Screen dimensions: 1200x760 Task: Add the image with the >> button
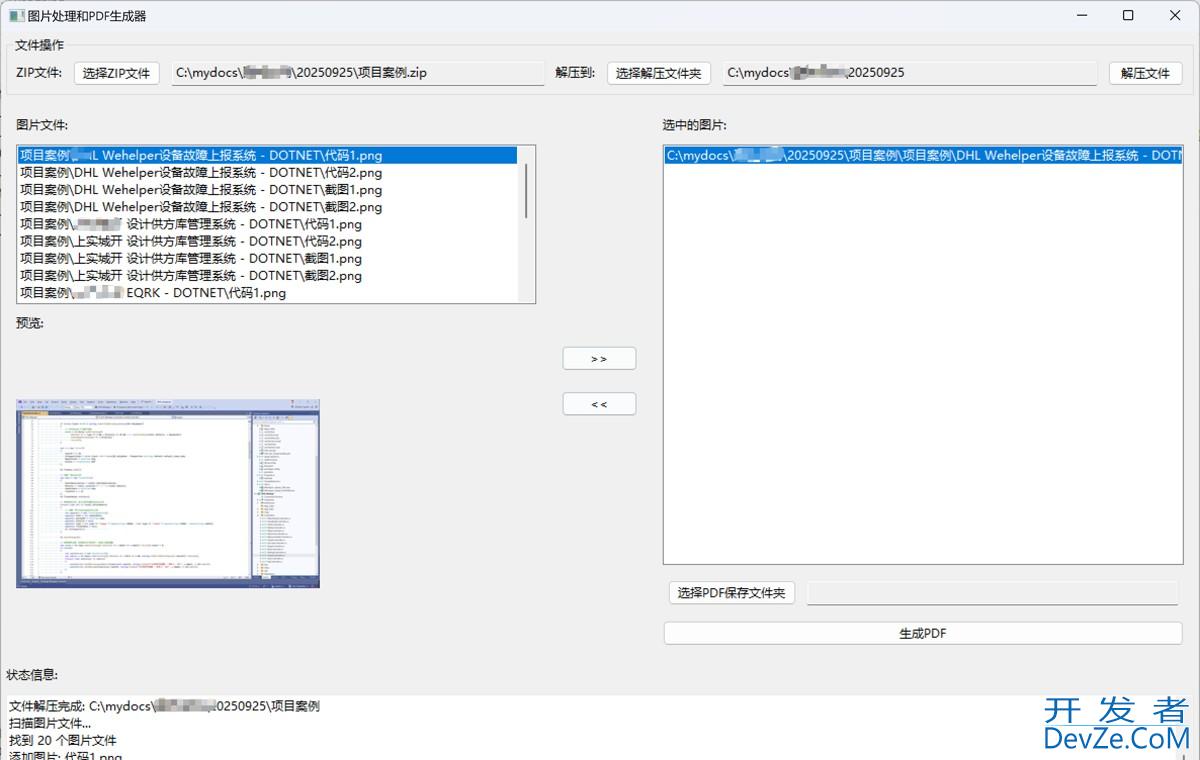tap(599, 358)
